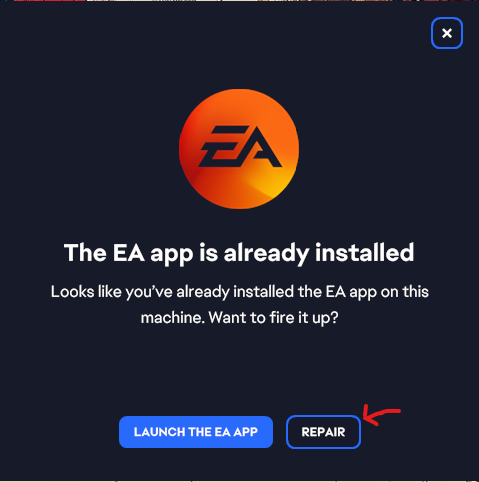Click the words 'EA app' in the description
The image size is (479, 482).
coord(352,292)
